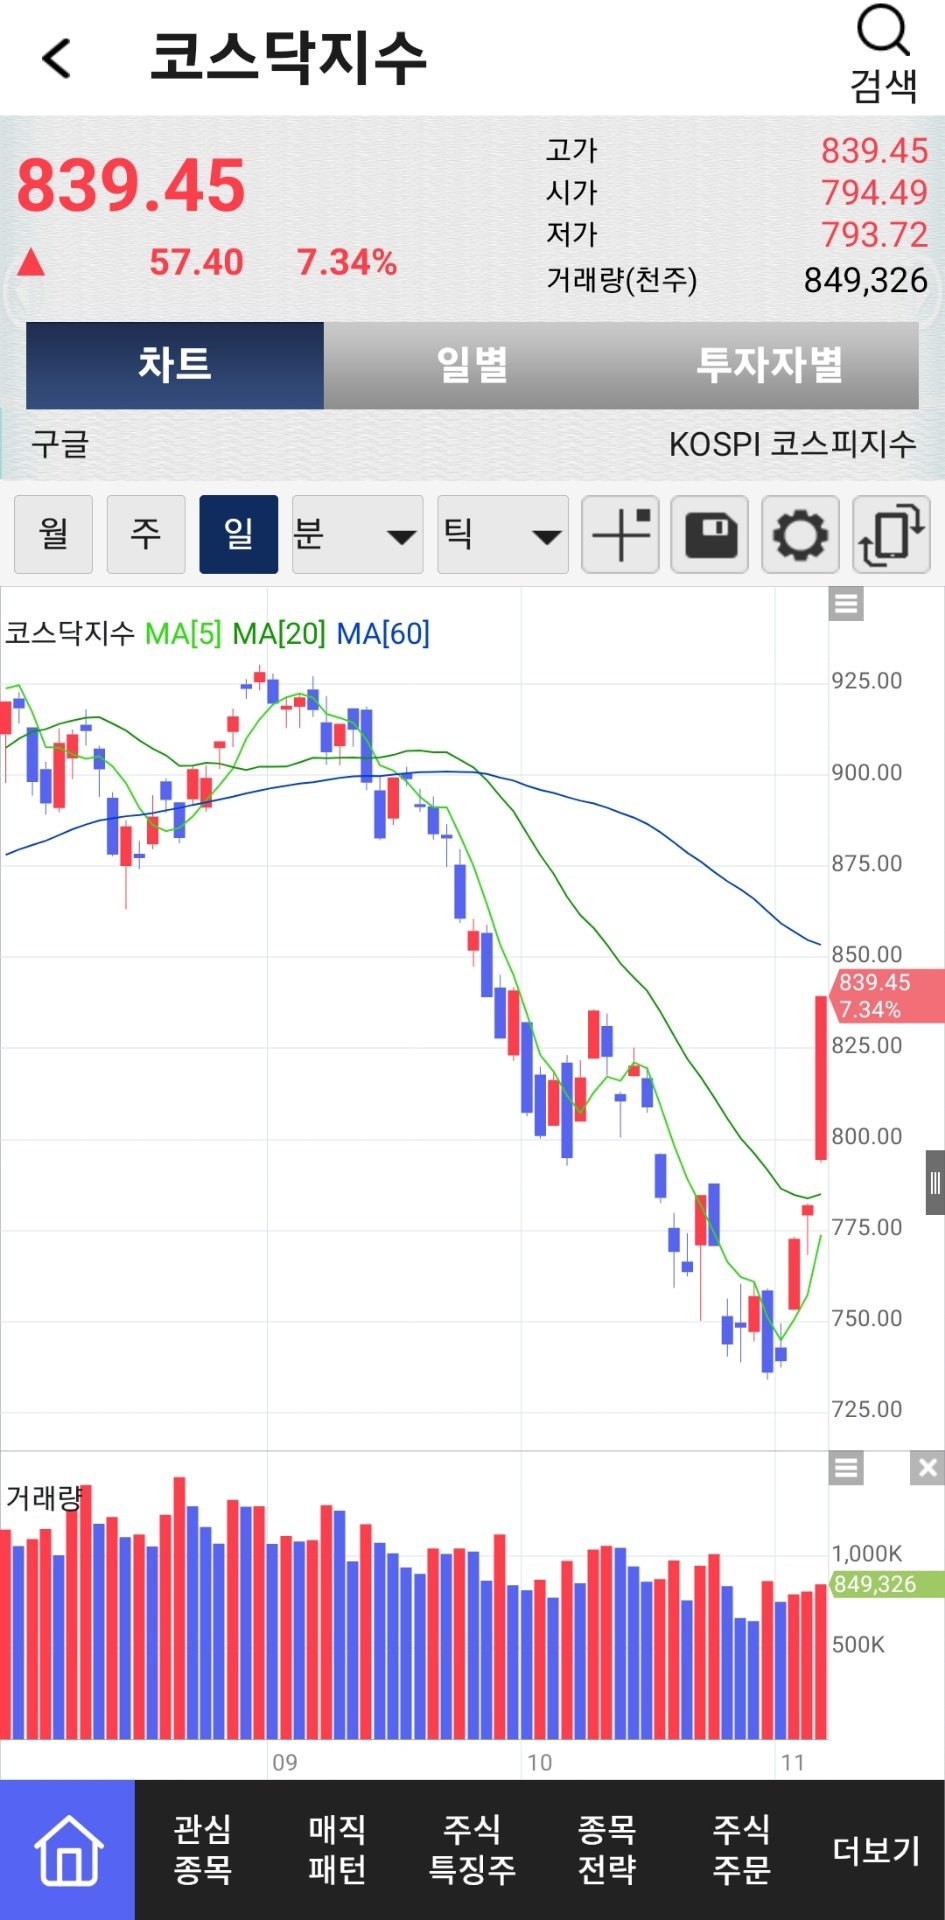Tap the 7.34% change rate
Viewport: 945px width, 1920px height.
(x=347, y=262)
